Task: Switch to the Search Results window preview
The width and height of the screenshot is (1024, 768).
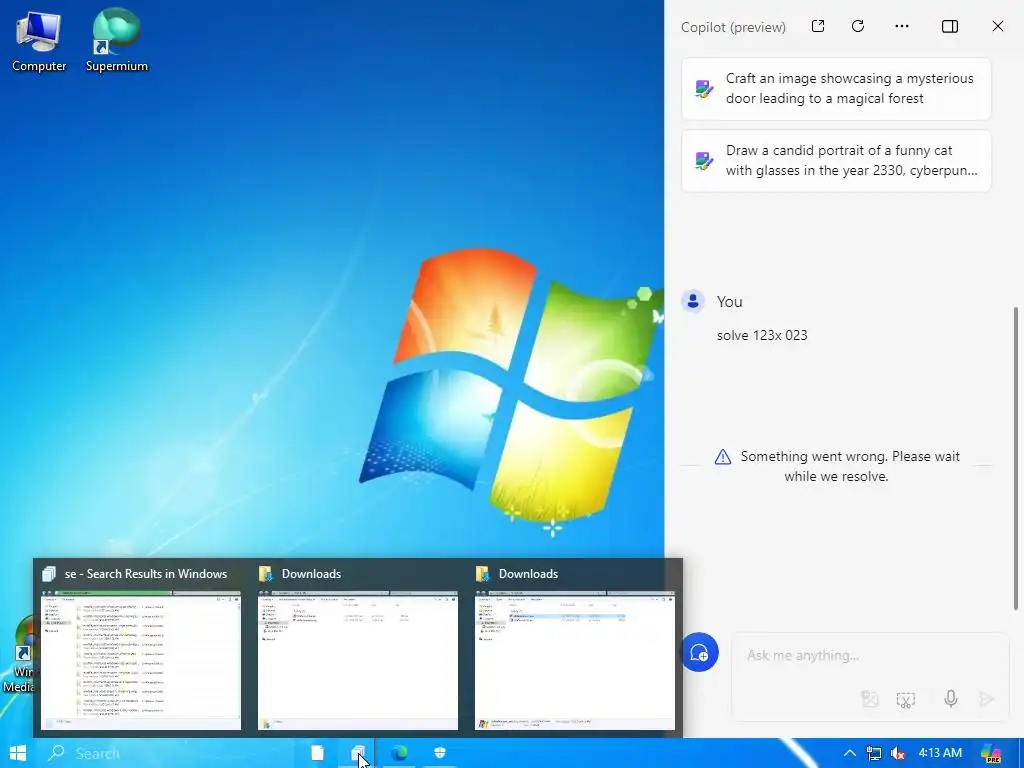Action: tap(140, 648)
